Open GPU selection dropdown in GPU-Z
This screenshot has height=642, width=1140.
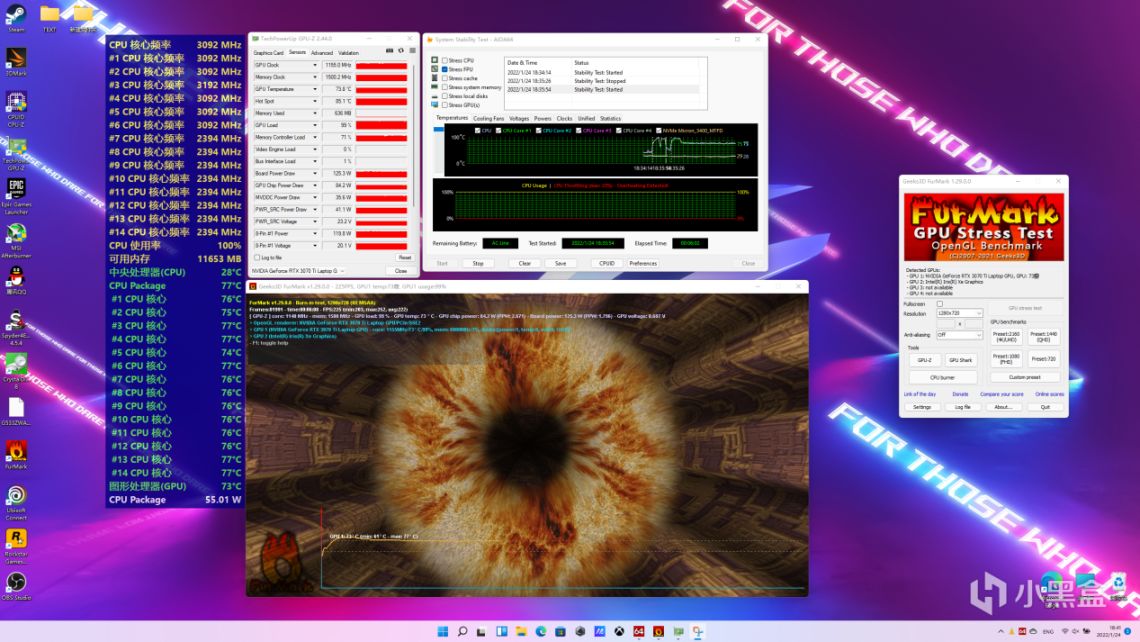point(298,270)
